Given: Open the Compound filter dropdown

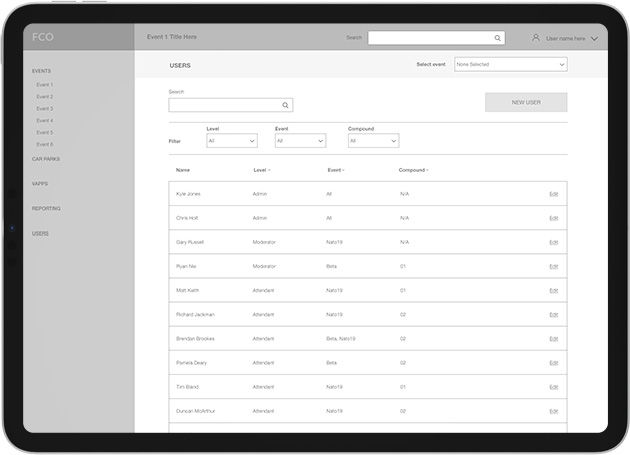Looking at the screenshot, I should click(x=373, y=141).
